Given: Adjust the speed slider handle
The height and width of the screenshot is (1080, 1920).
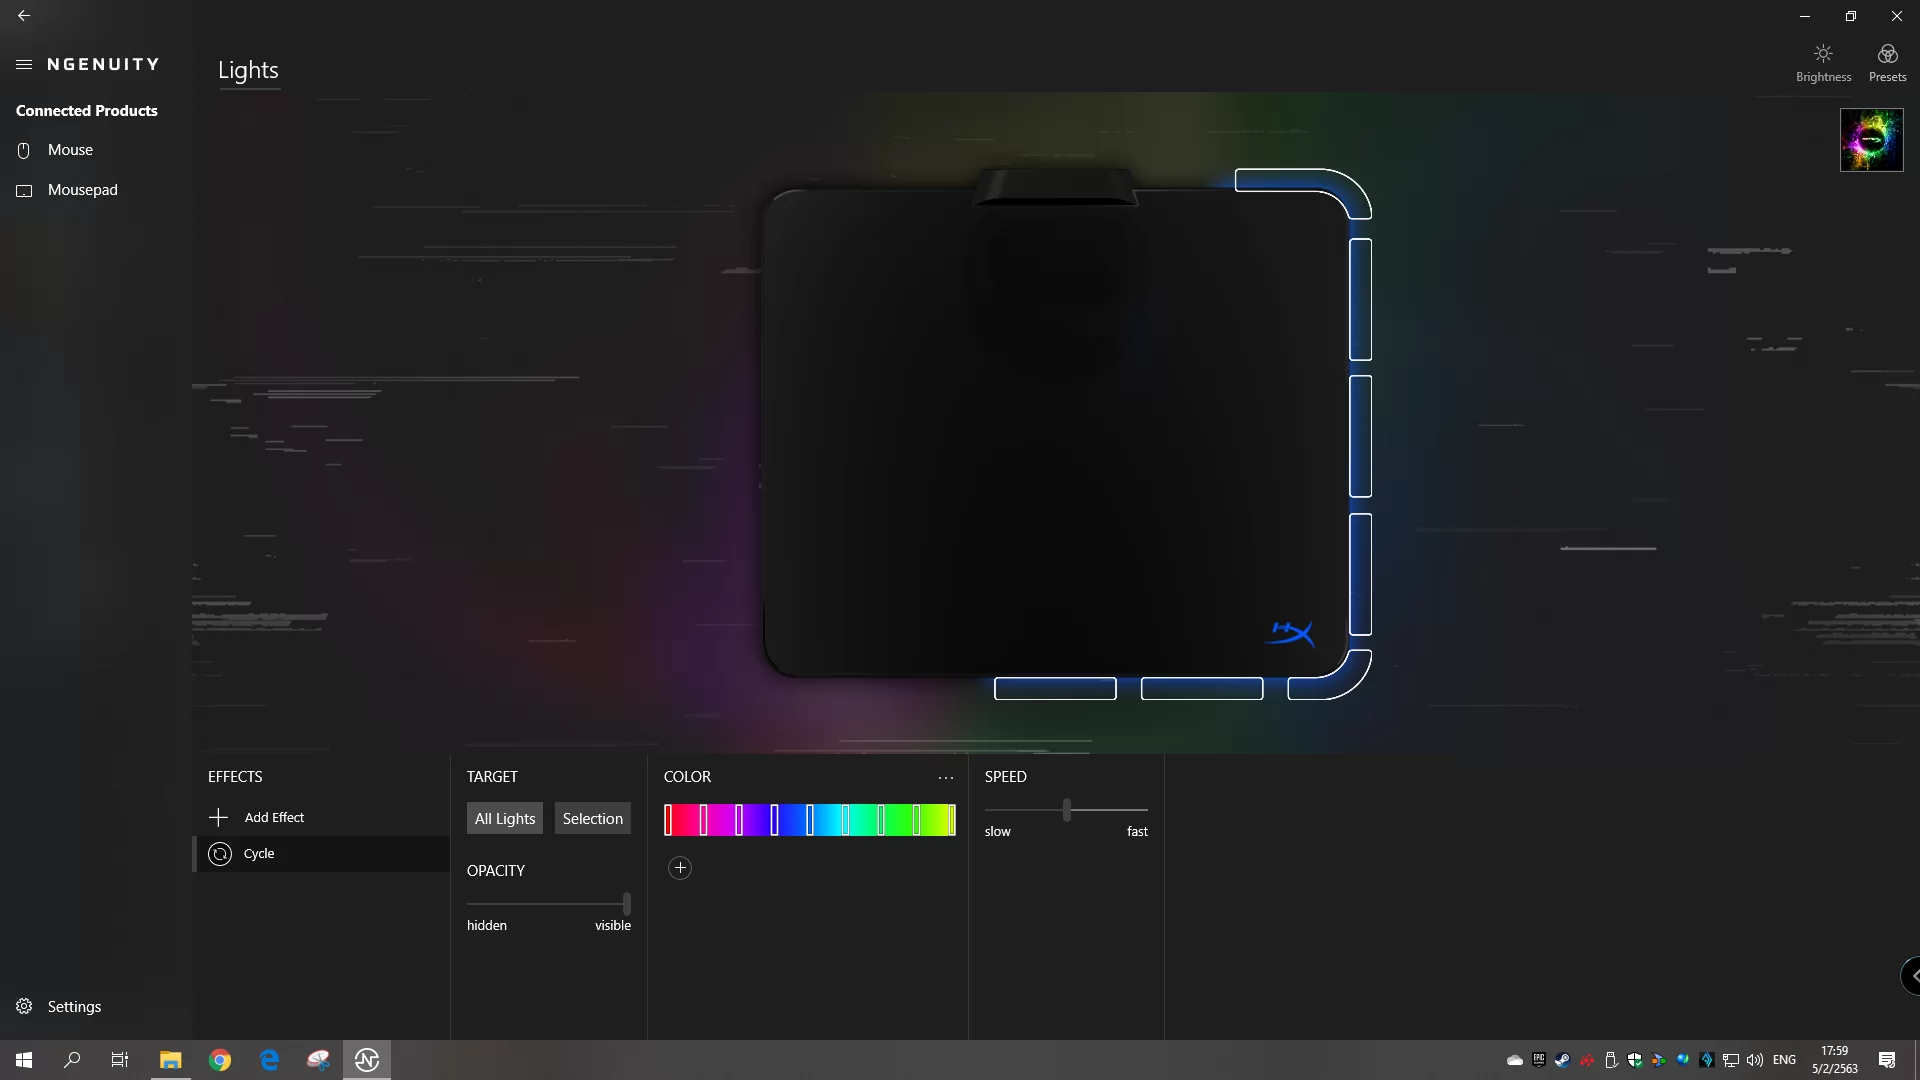Looking at the screenshot, I should coord(1067,809).
